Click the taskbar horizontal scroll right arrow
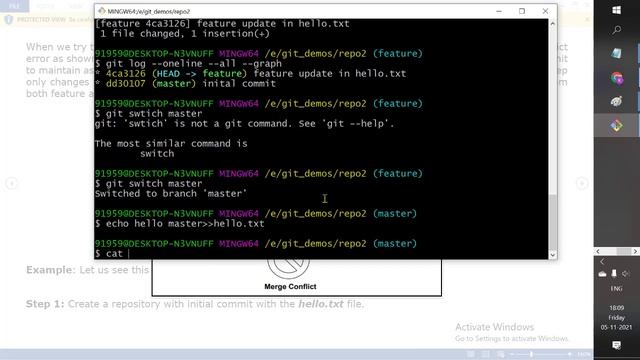Screen dimensions: 640x360 point(636,251)
